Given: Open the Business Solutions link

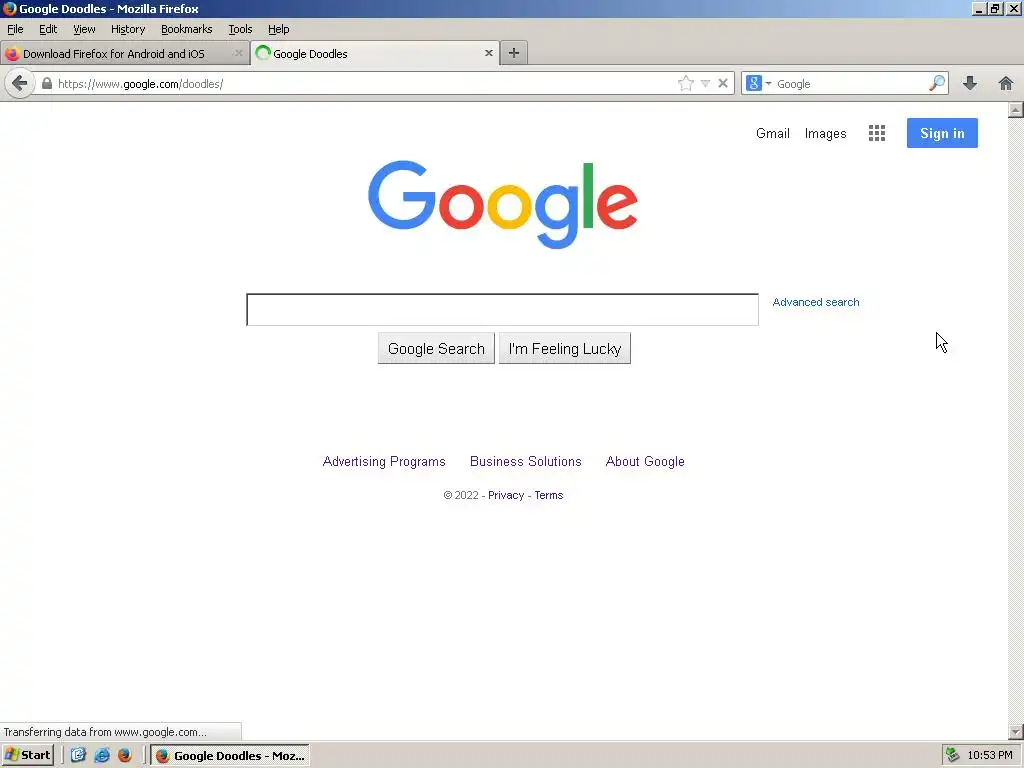Looking at the screenshot, I should click(526, 461).
